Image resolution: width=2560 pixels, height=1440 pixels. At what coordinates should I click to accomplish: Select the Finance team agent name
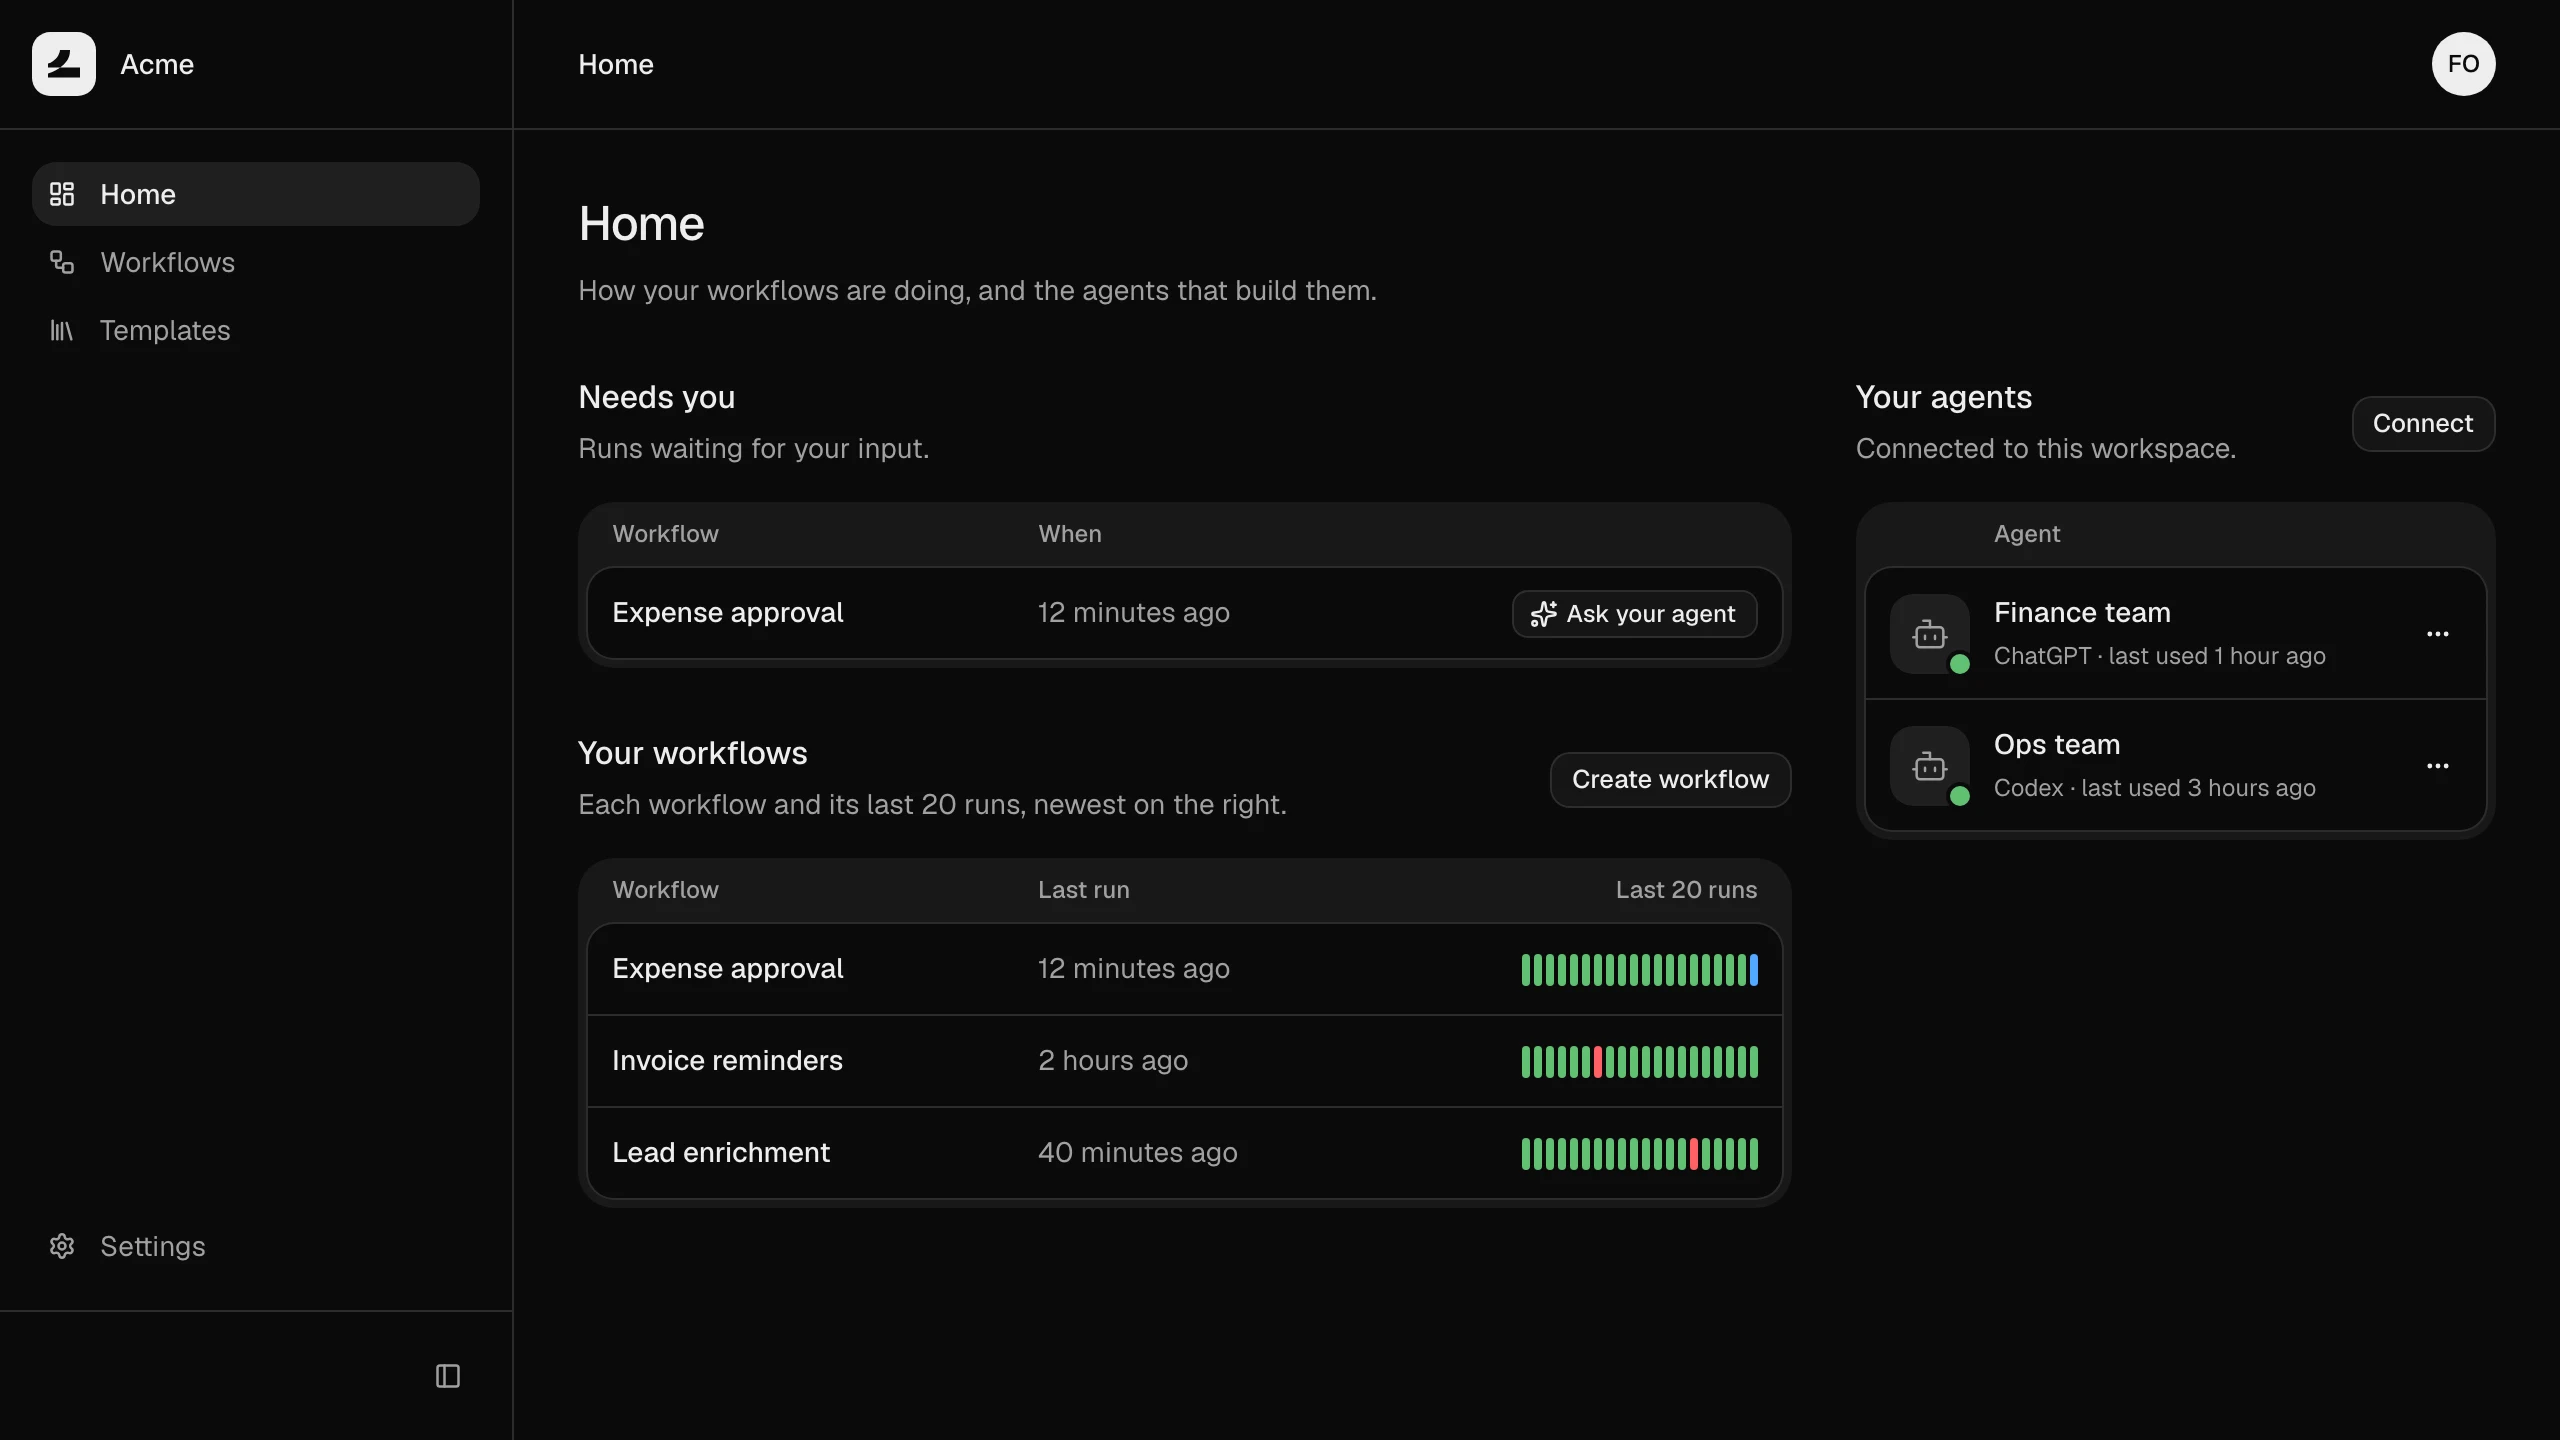tap(2082, 612)
